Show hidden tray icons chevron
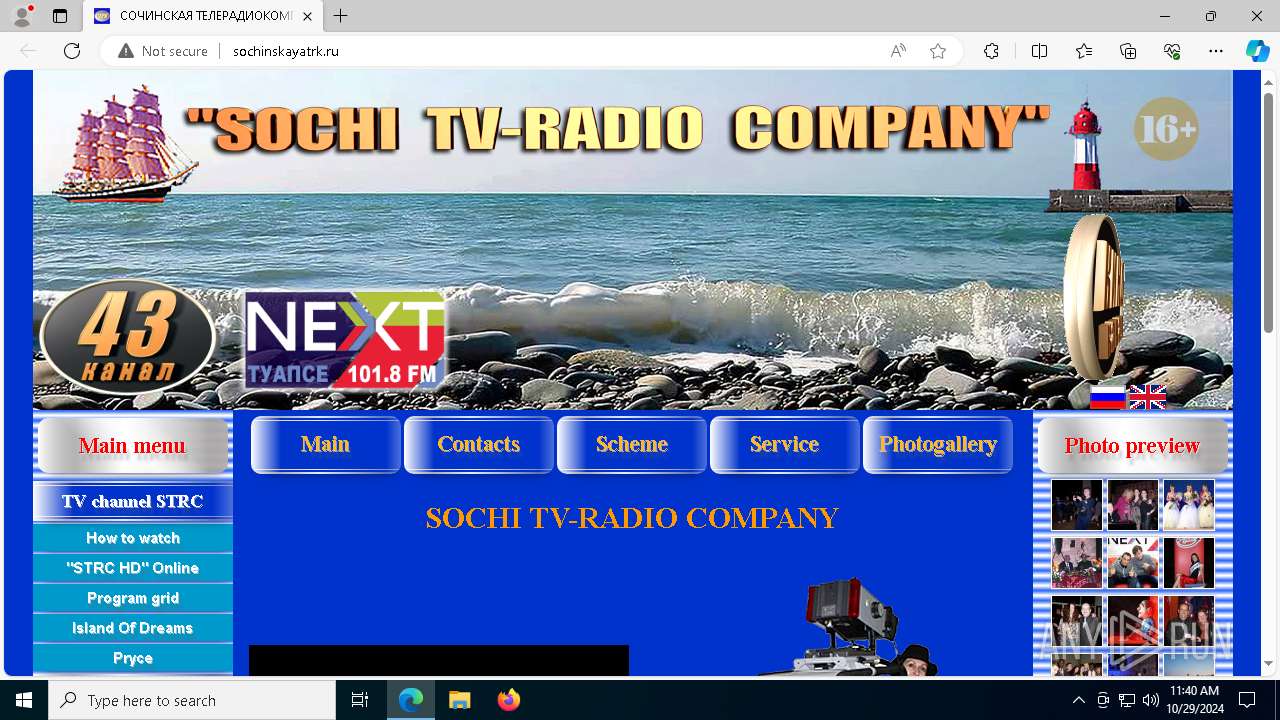Screen dimensions: 1280x720 tap(1078, 700)
